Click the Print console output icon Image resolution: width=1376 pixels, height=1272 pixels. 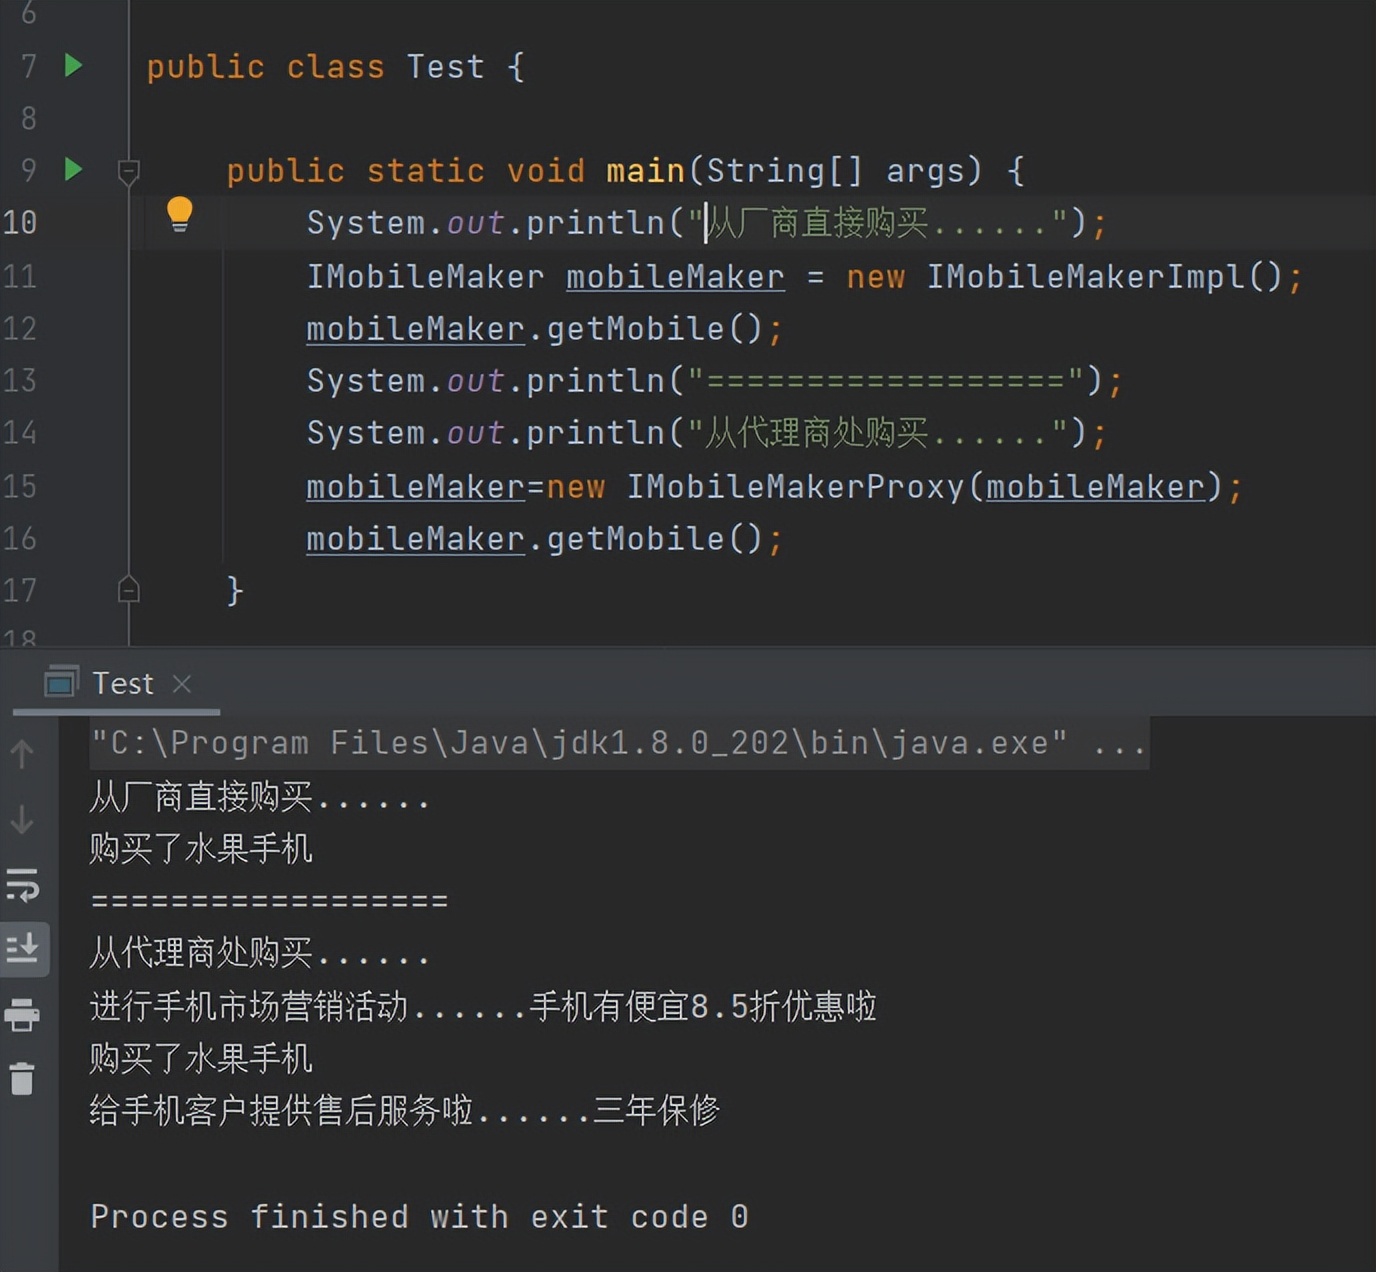click(x=24, y=1016)
